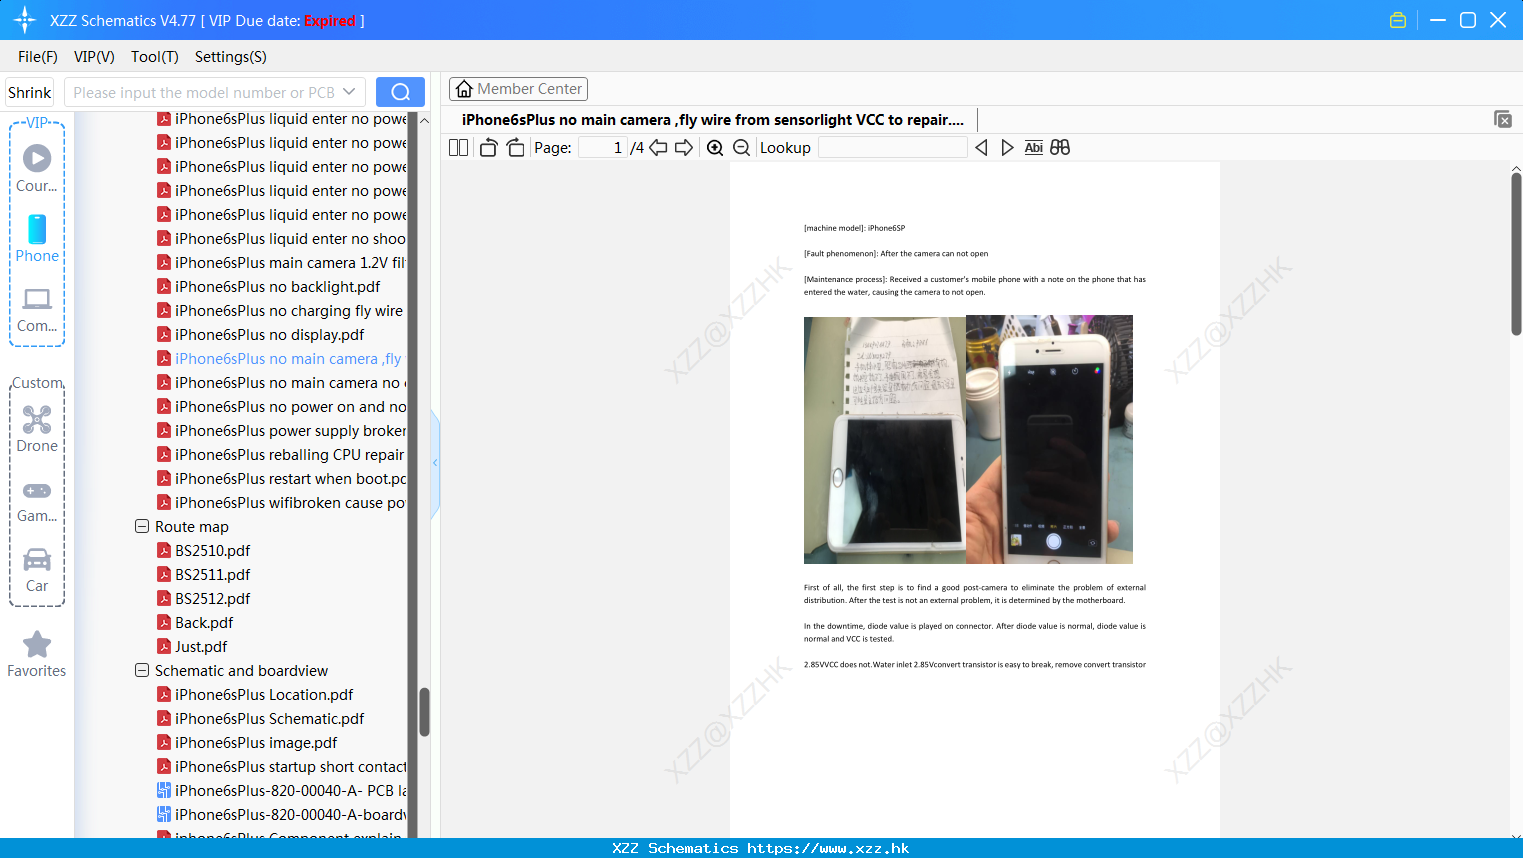Click the XZZ app logo icon
Image resolution: width=1523 pixels, height=858 pixels.
click(x=25, y=20)
